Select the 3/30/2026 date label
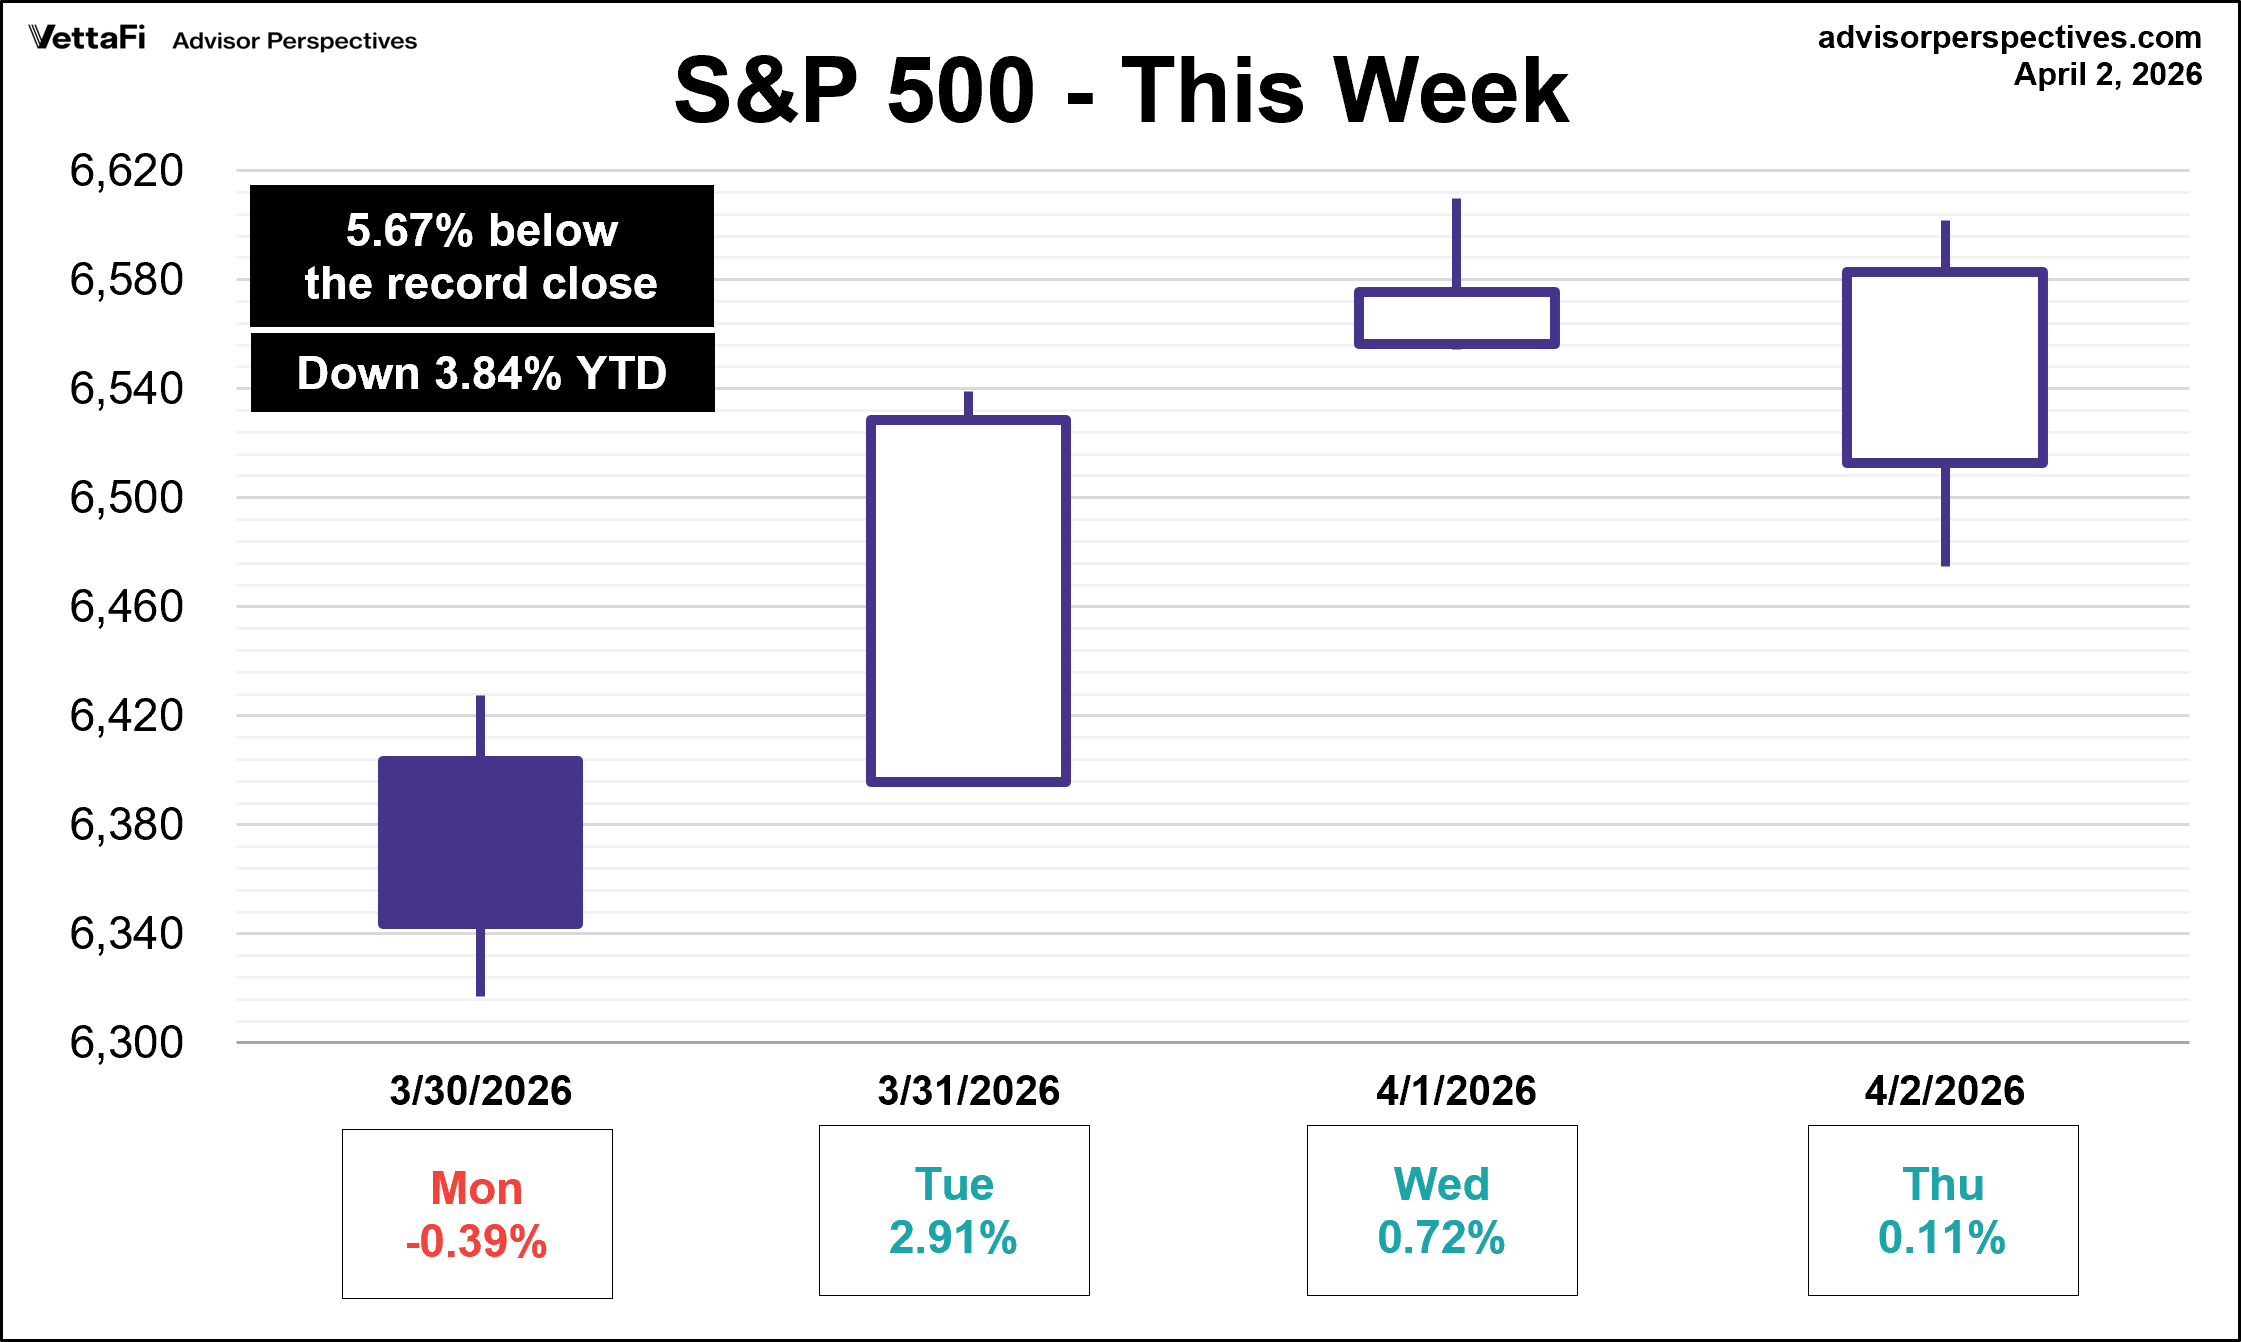Viewport: 2241px width, 1342px height. click(480, 1090)
